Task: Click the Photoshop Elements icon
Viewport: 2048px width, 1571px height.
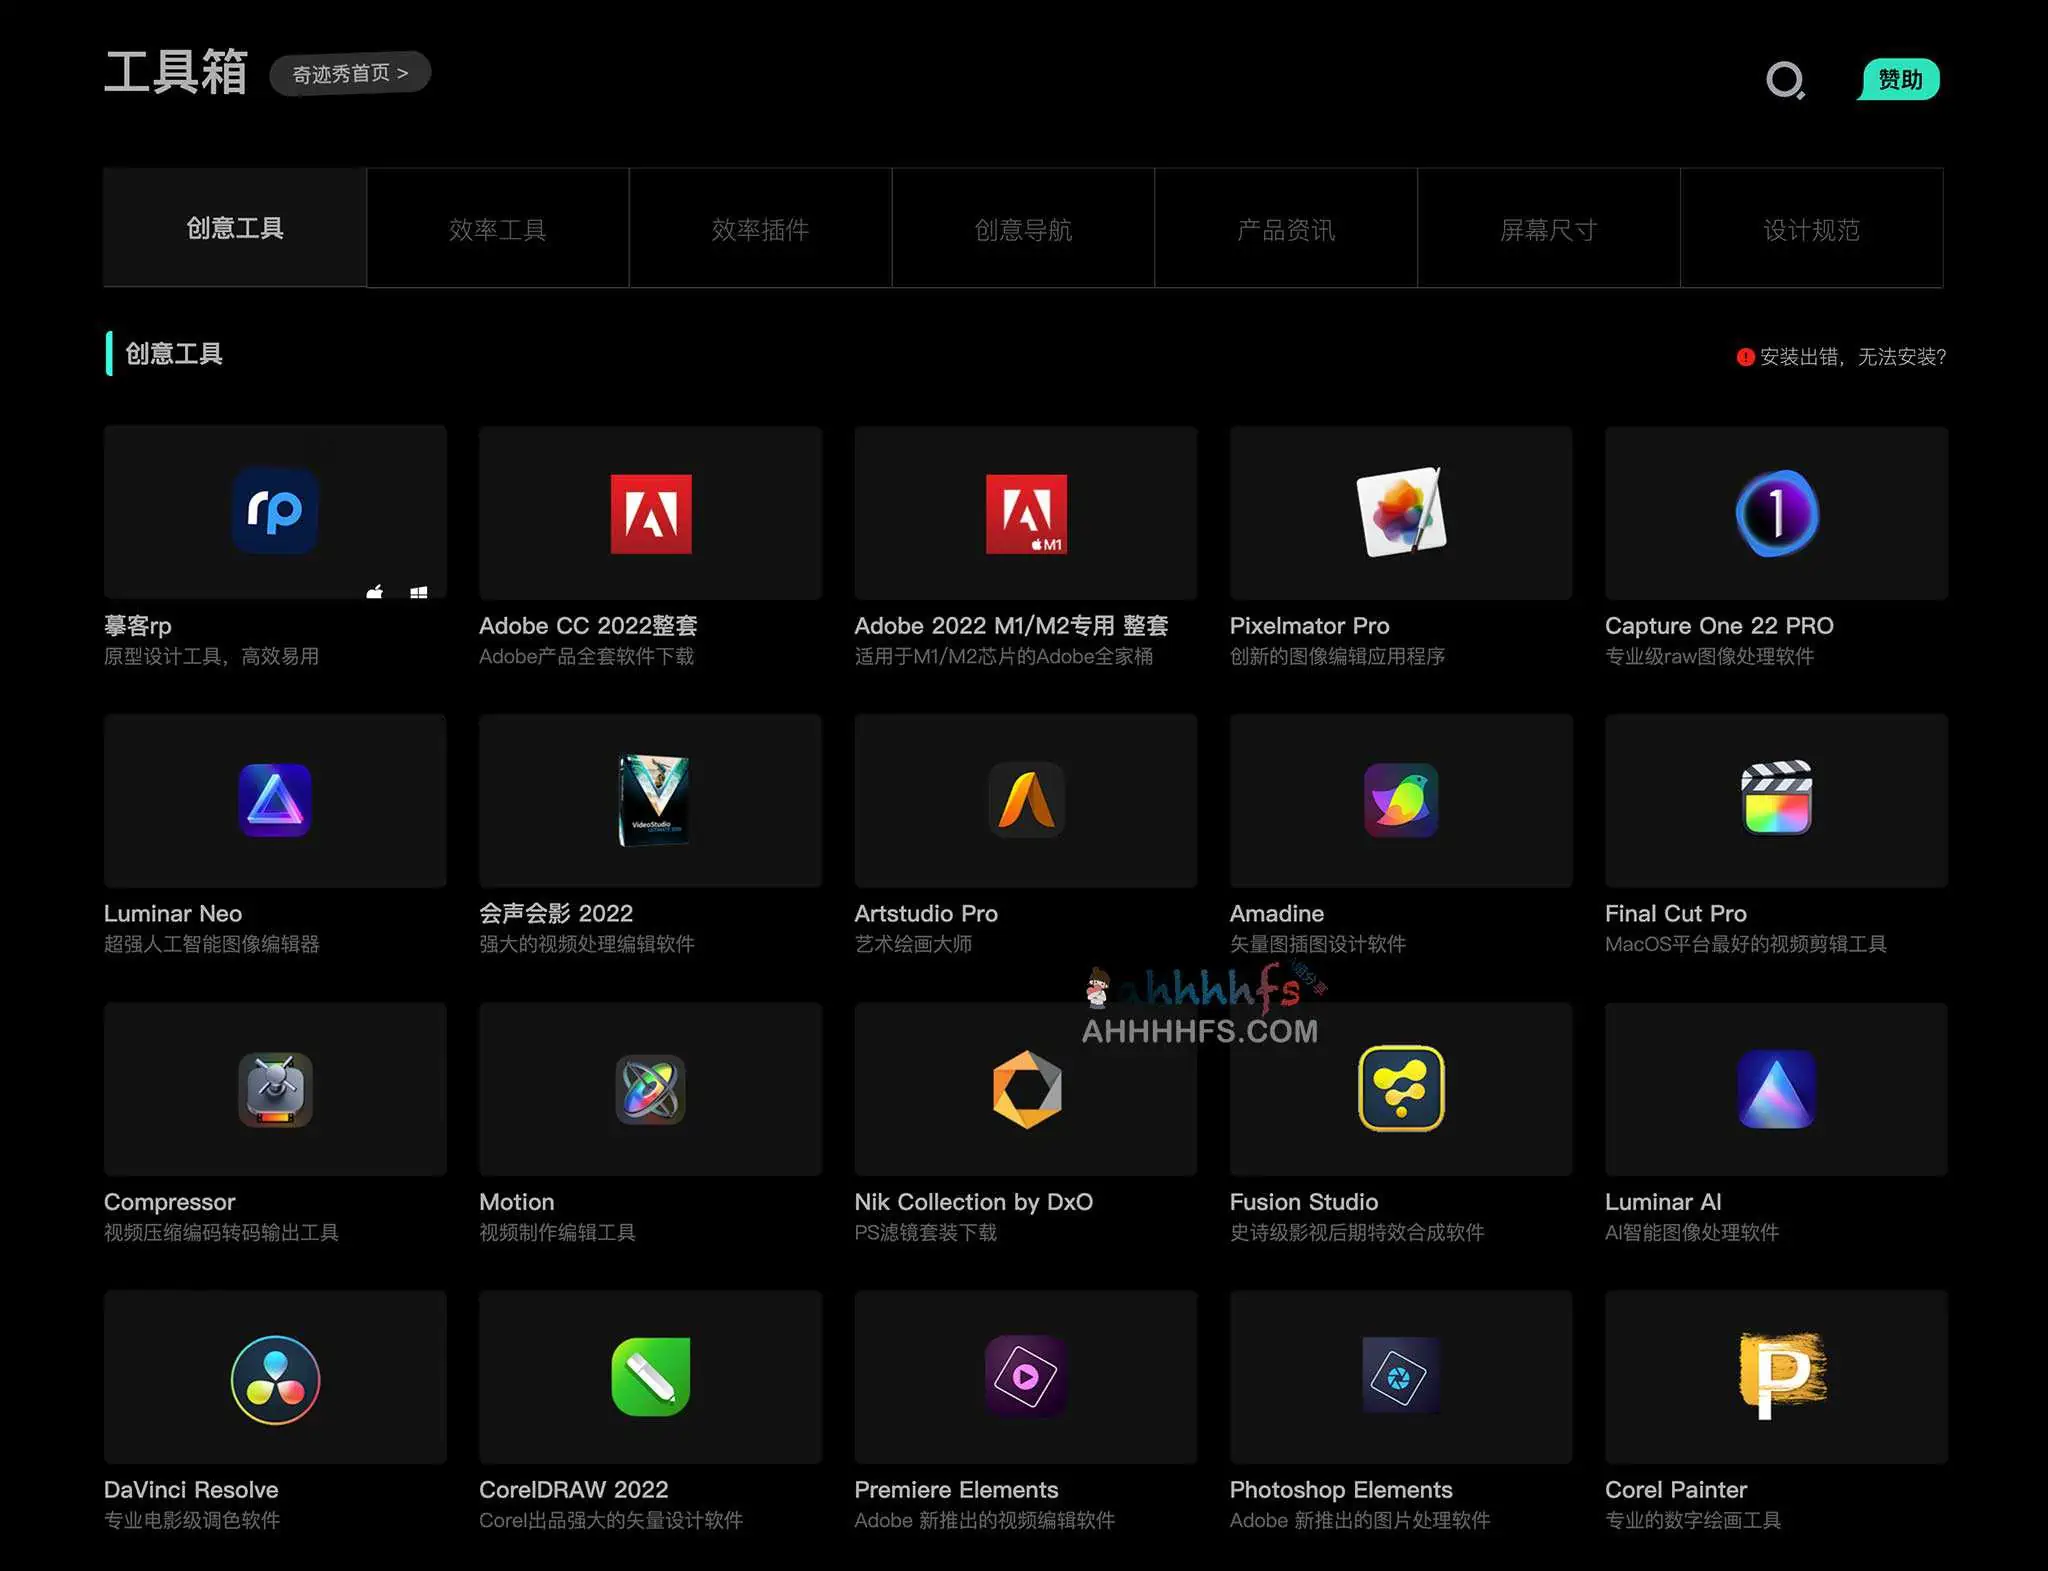Action: pyautogui.click(x=1401, y=1376)
